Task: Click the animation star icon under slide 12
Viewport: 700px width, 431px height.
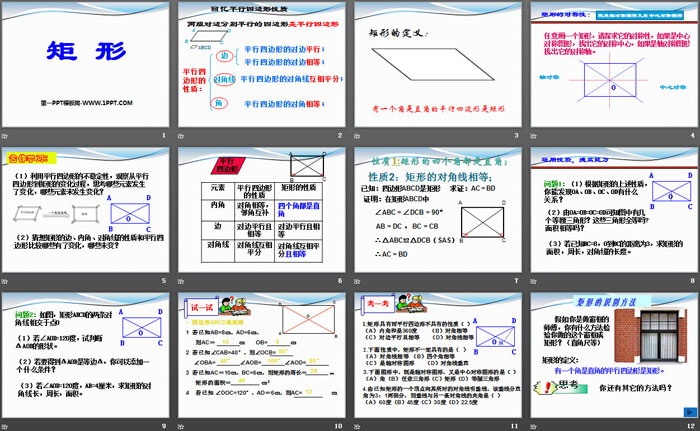Action: [533, 427]
